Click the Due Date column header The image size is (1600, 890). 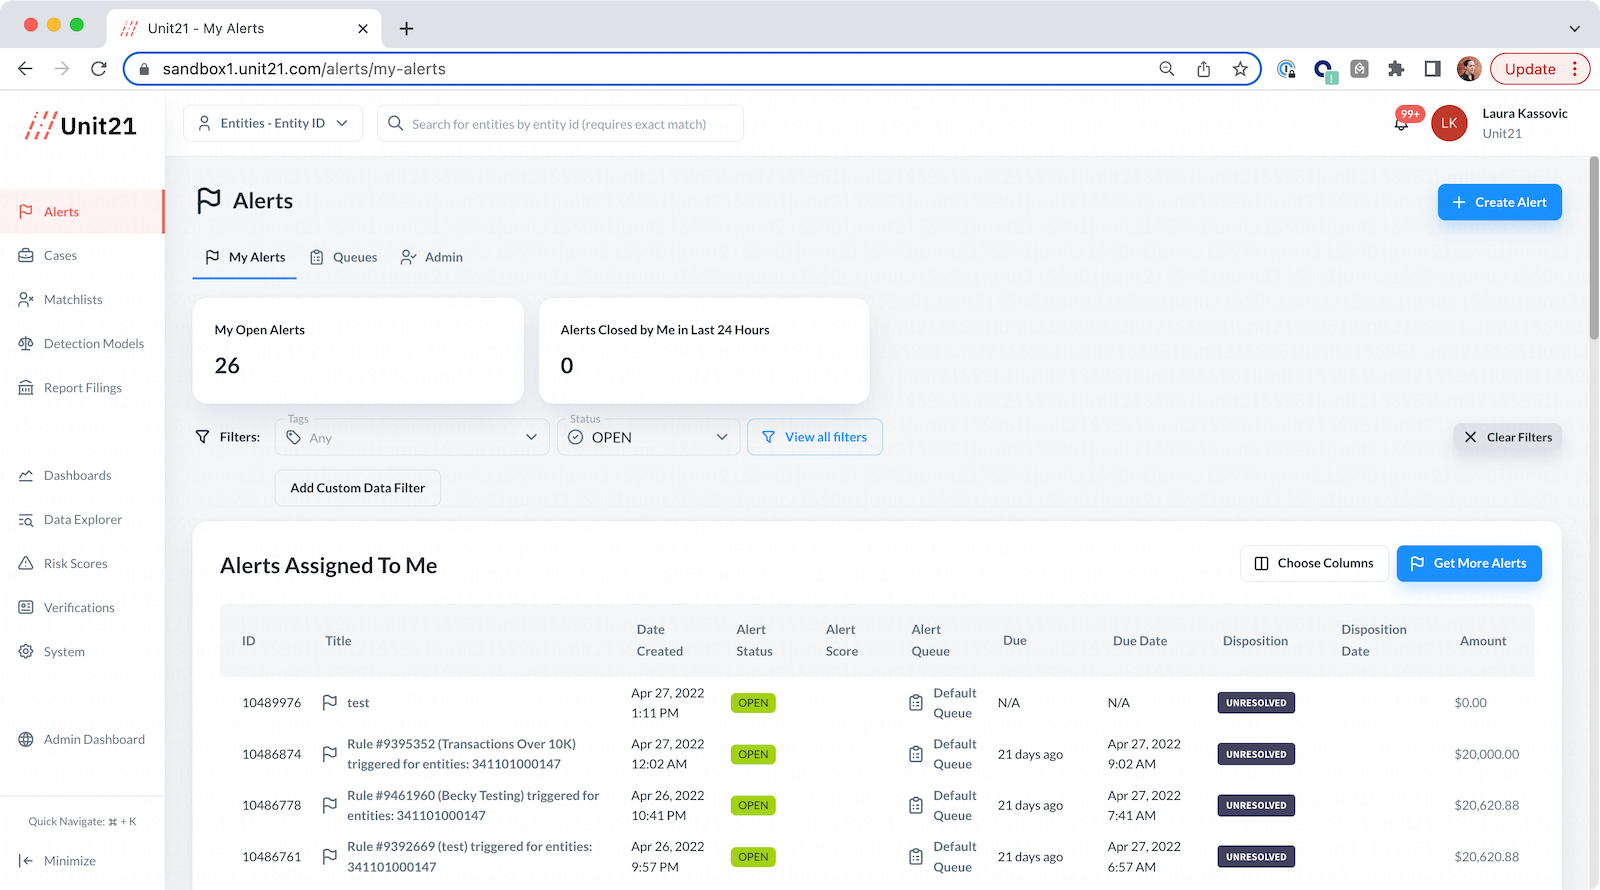point(1140,641)
